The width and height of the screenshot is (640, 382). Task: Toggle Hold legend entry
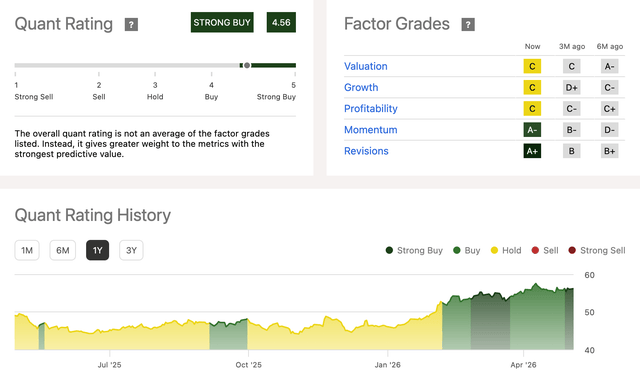[506, 250]
